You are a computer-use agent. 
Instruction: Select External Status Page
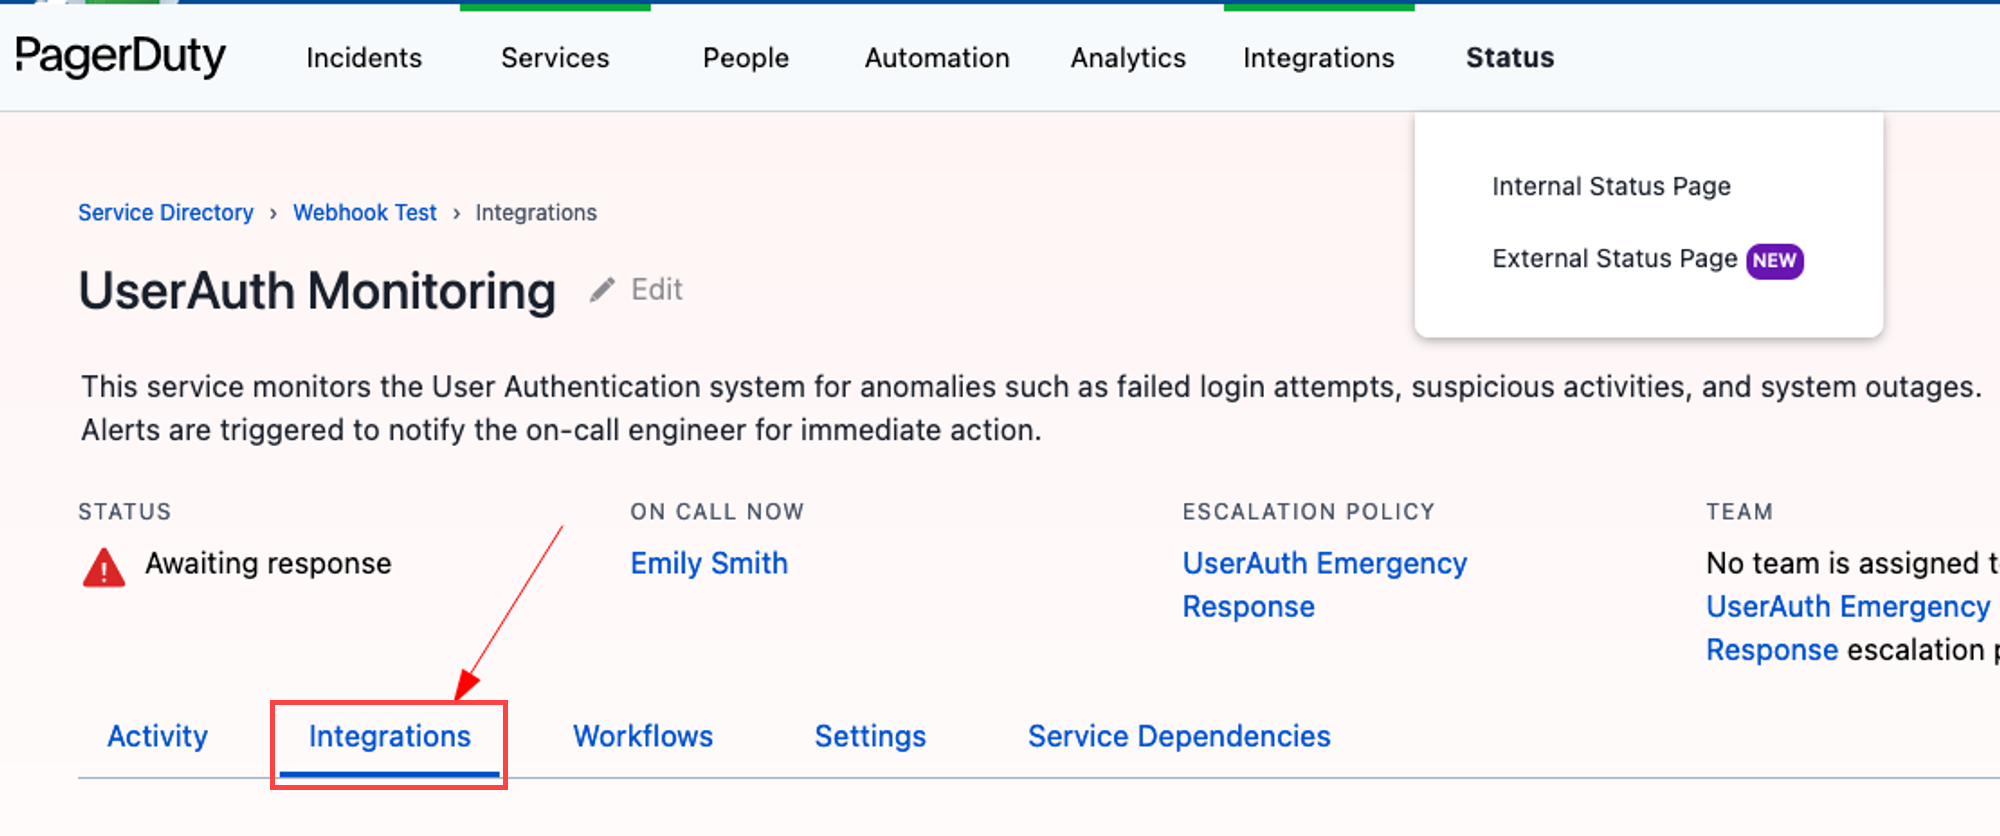(x=1614, y=259)
